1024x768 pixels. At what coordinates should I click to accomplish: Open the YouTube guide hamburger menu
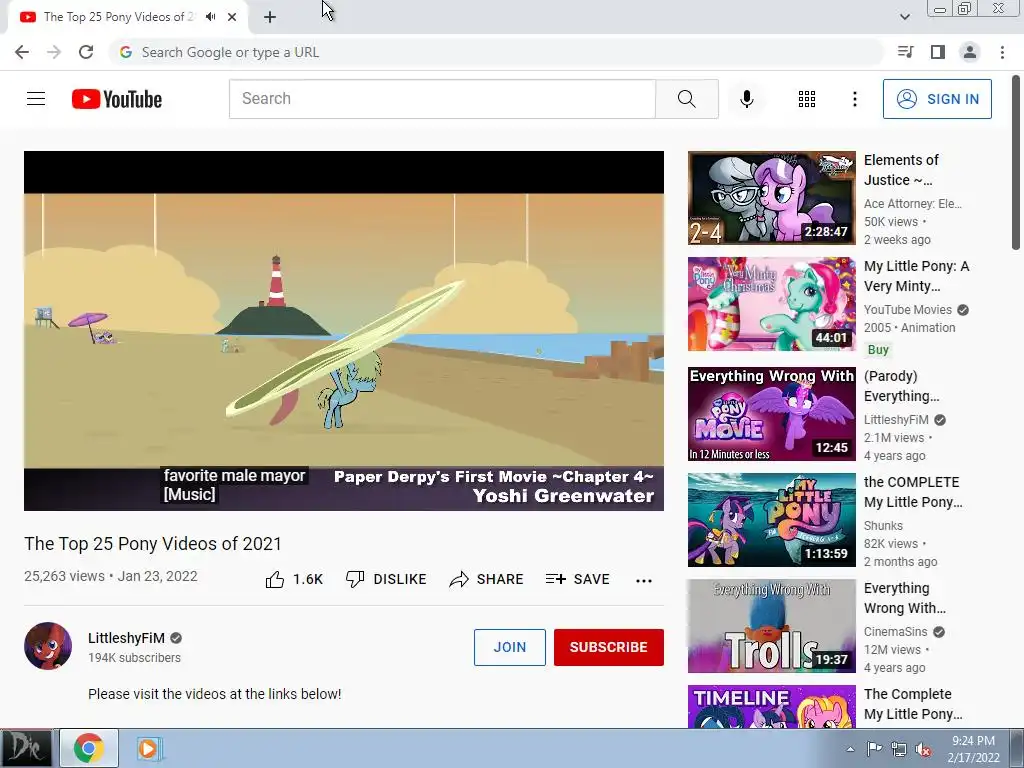(36, 99)
